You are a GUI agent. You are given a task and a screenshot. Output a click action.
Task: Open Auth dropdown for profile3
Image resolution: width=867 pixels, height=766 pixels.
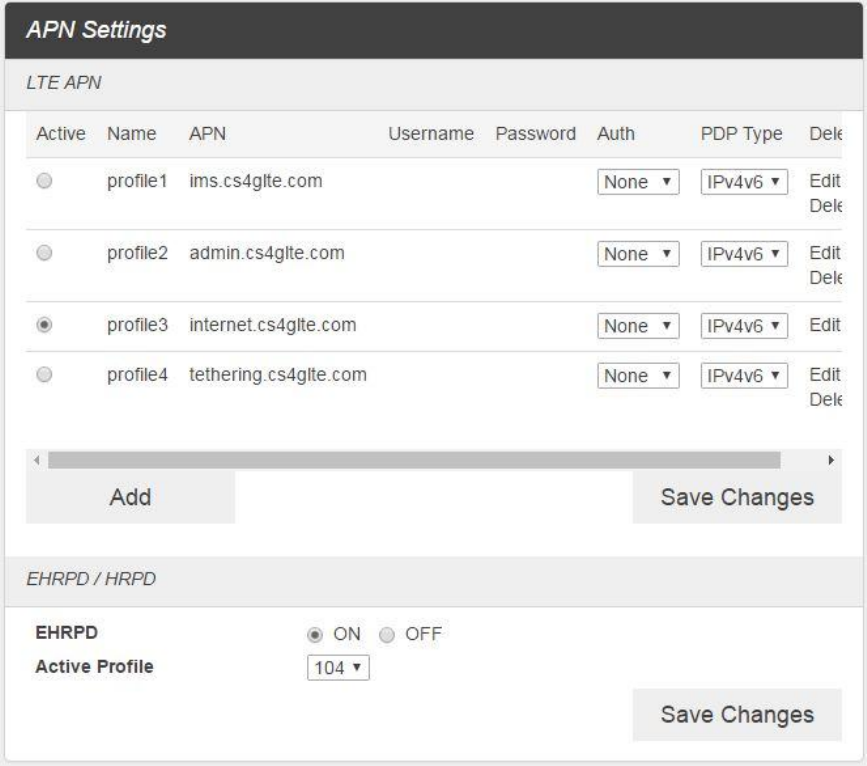[x=638, y=327]
